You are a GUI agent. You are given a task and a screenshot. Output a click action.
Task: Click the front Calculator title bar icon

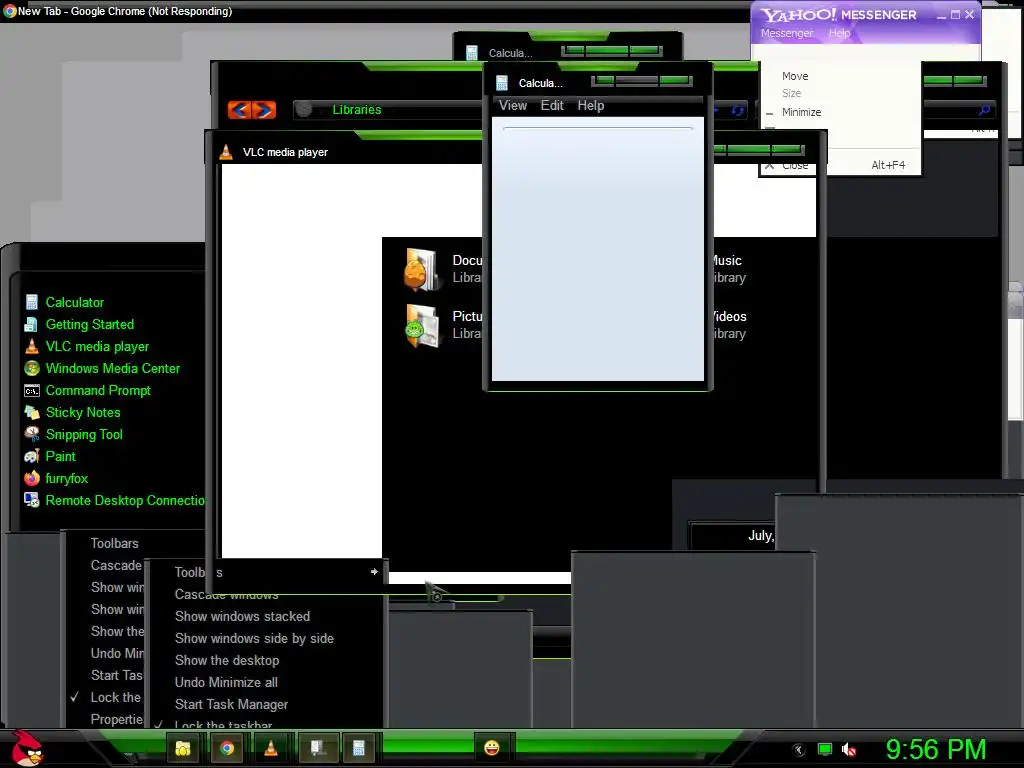pyautogui.click(x=502, y=83)
